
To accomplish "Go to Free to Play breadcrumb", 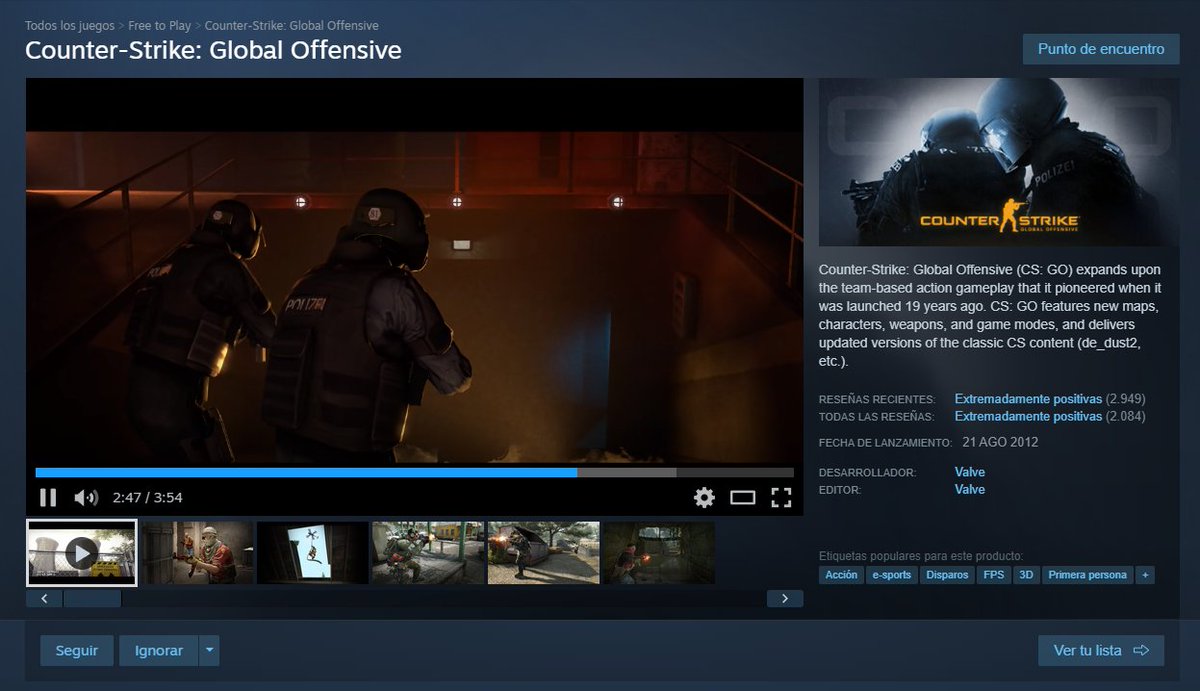I will [x=160, y=25].
